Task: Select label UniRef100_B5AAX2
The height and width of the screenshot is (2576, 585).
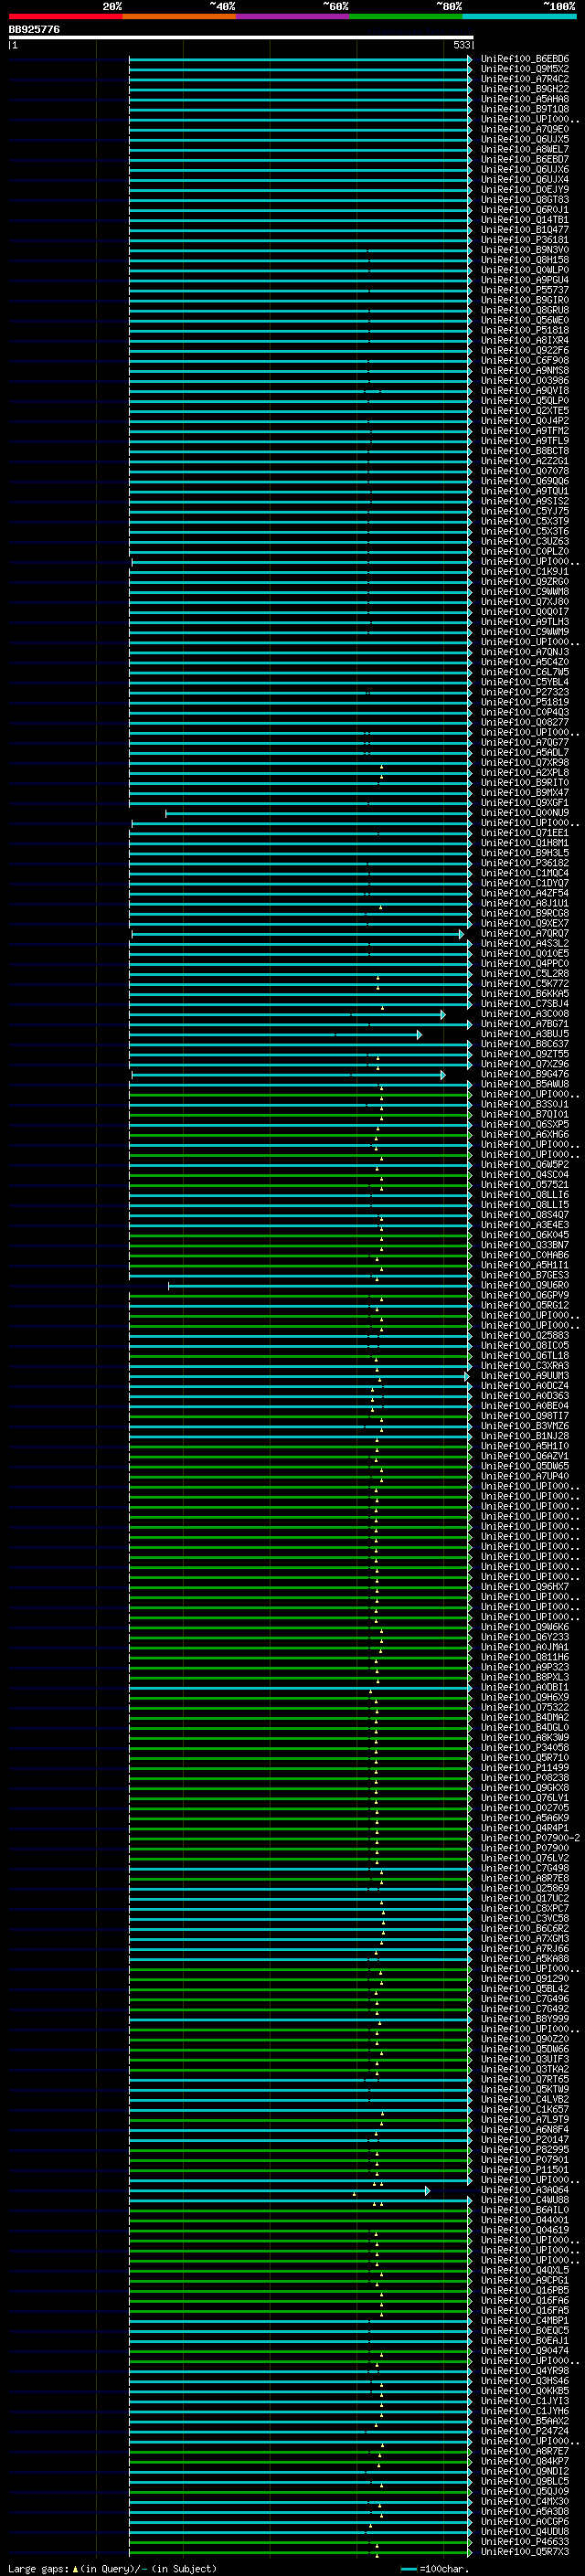Action: (x=525, y=2422)
